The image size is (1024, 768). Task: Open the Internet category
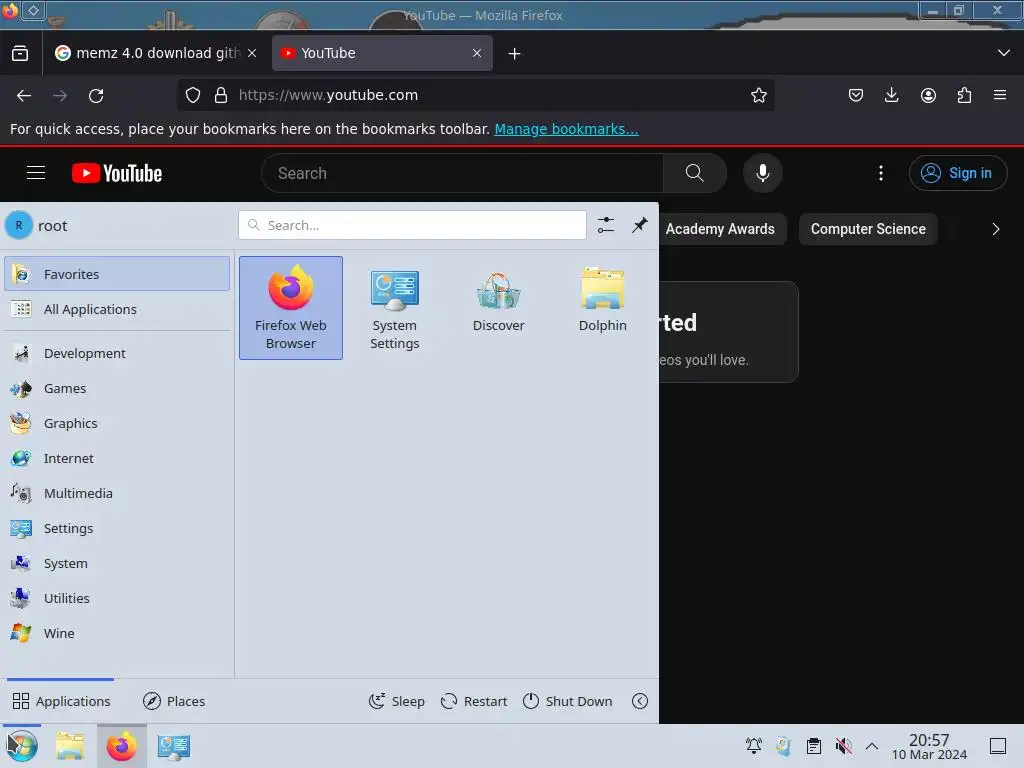coord(117,458)
